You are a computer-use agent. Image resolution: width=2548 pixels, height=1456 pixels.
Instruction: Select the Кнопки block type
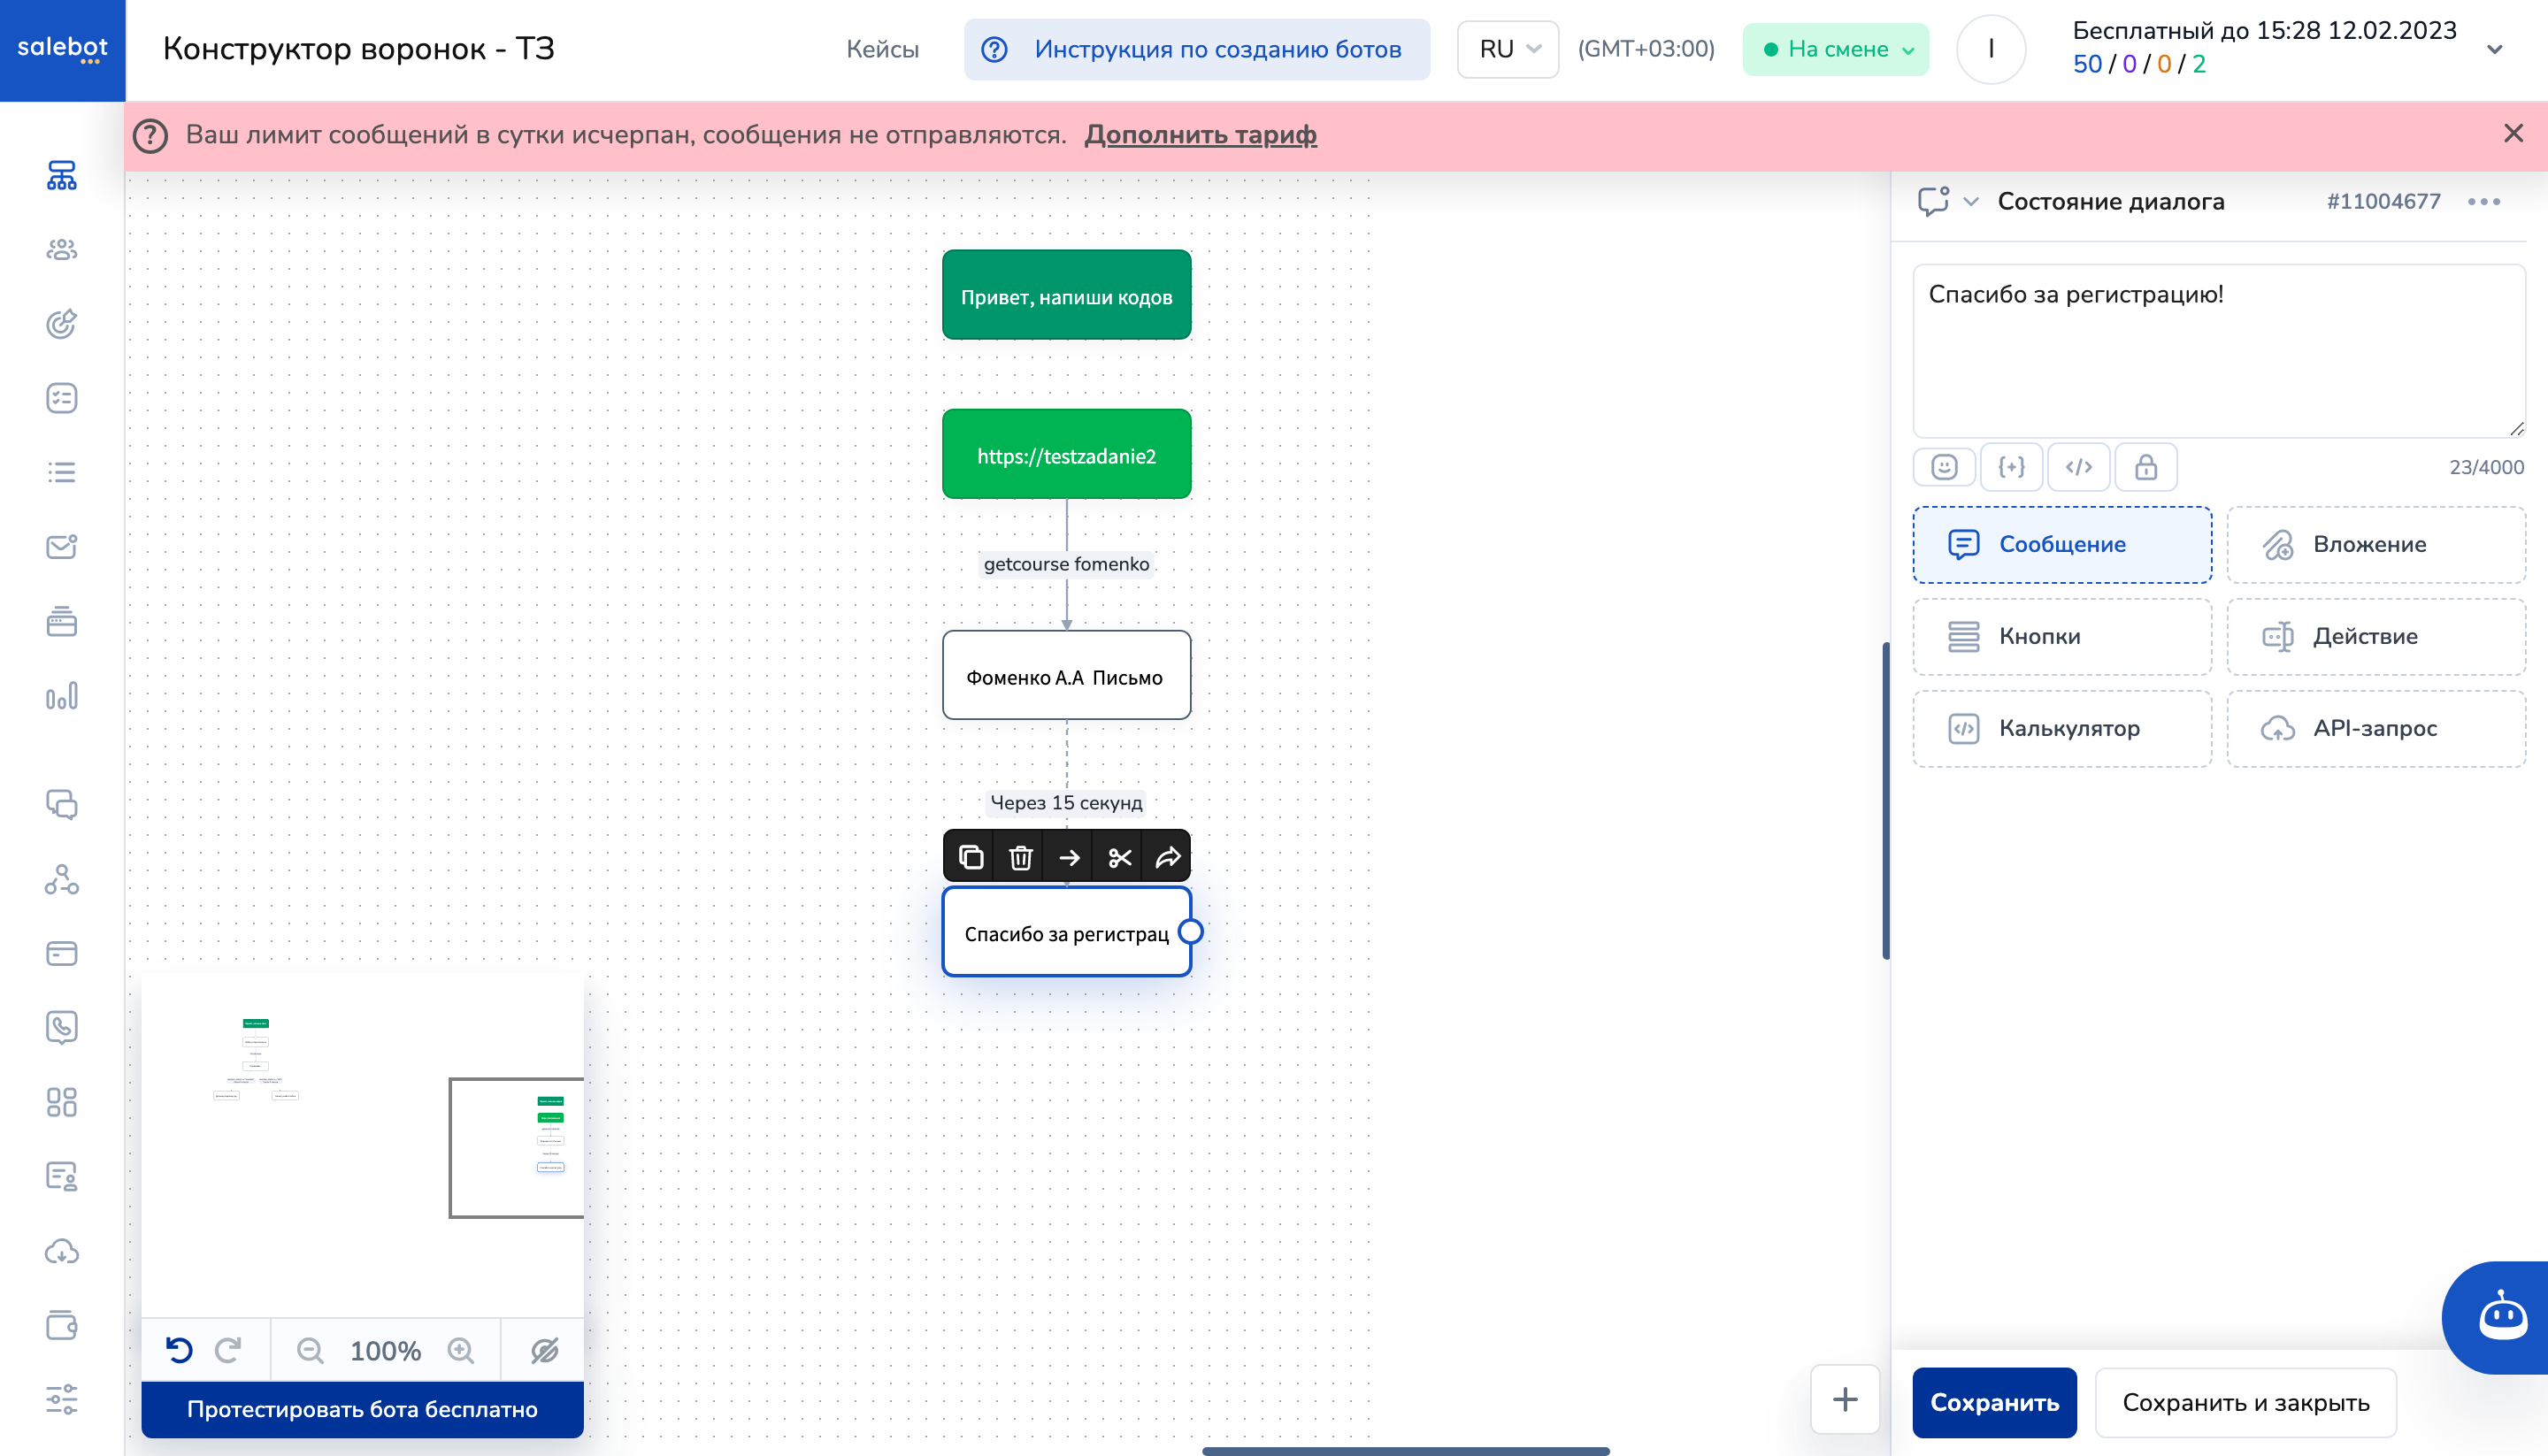(x=2062, y=636)
